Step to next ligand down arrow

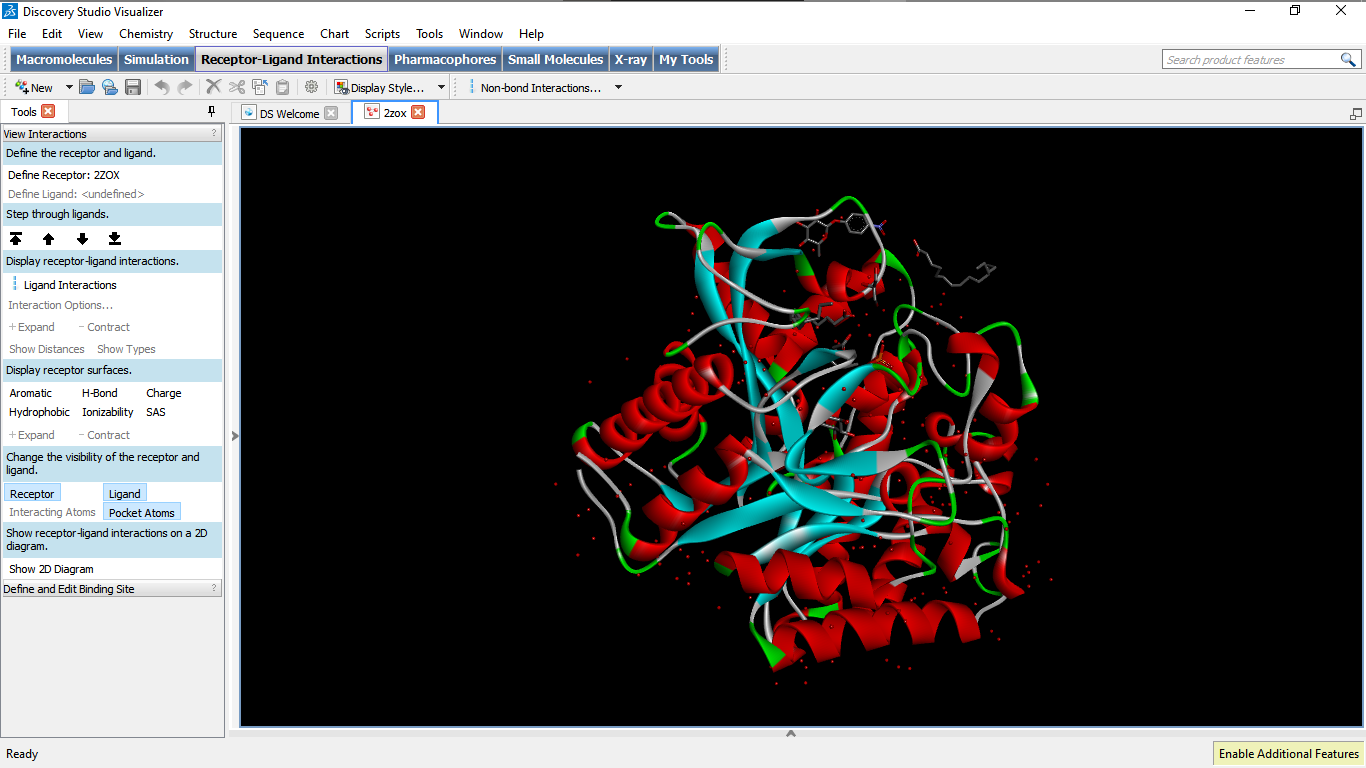[82, 239]
